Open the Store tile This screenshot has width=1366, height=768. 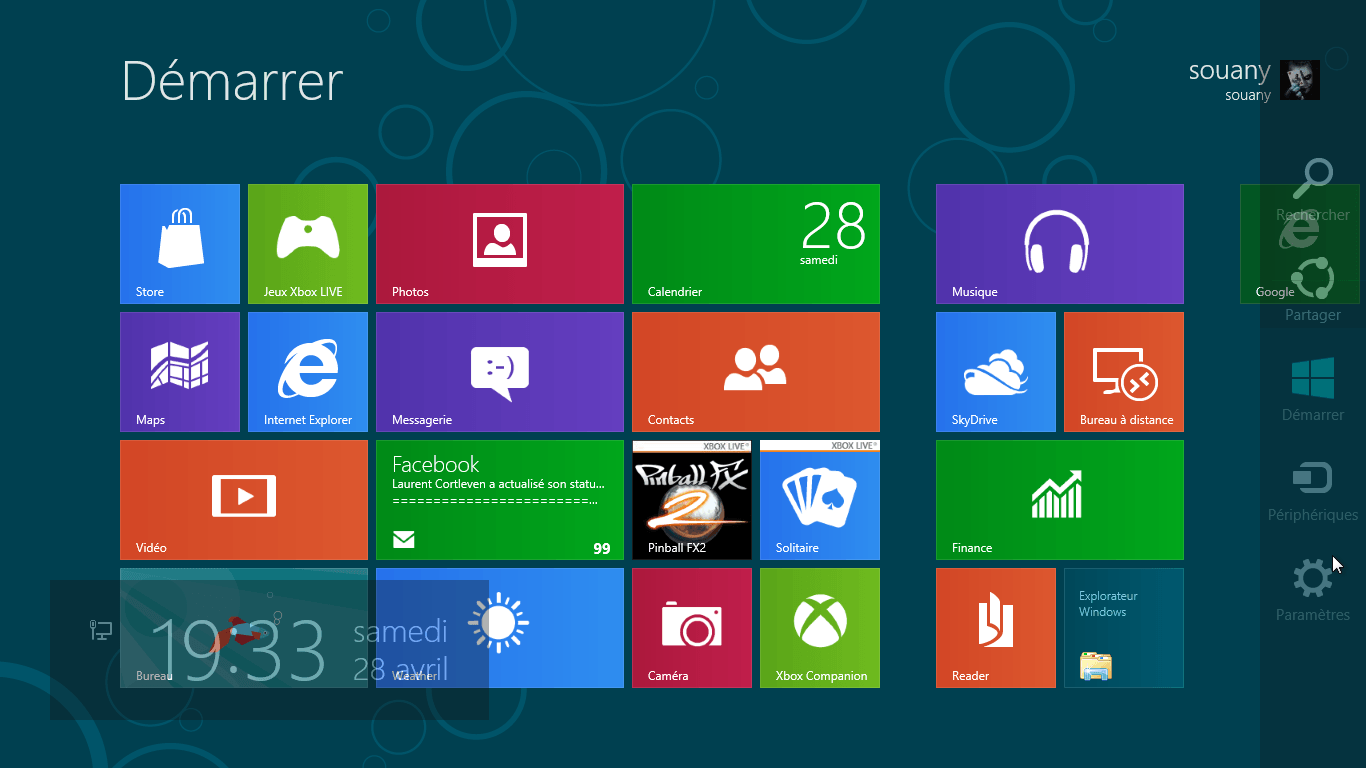[x=180, y=244]
